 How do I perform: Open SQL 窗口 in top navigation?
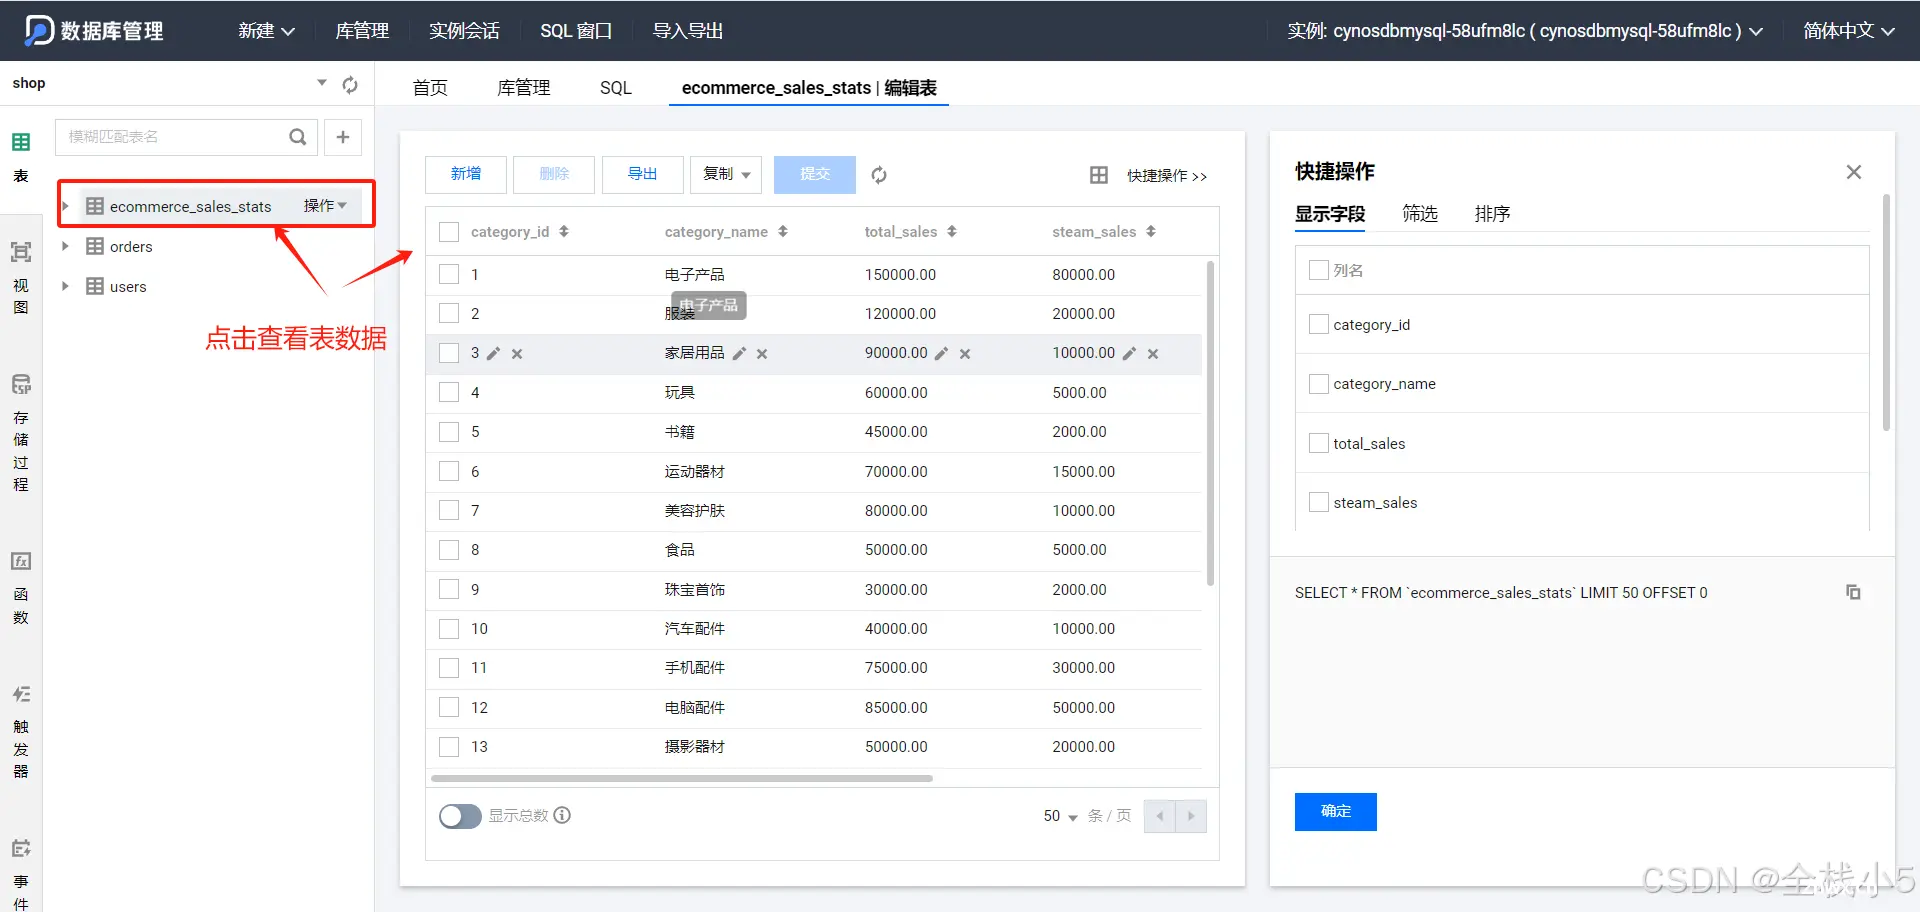[x=576, y=31]
